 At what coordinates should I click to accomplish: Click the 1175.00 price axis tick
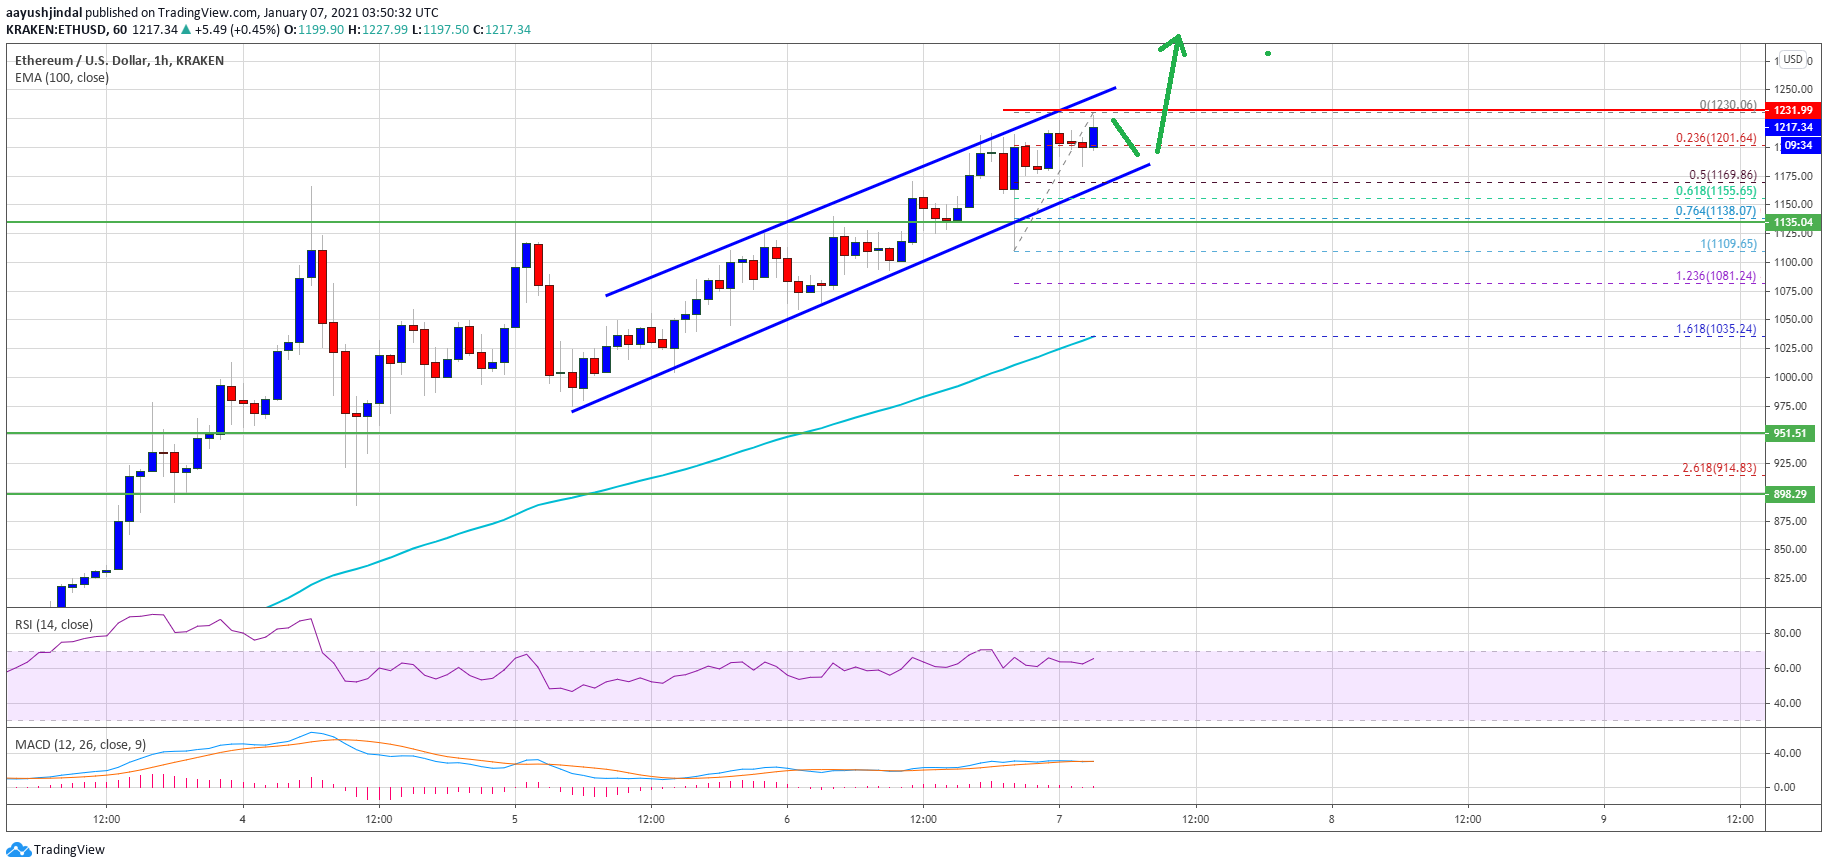[x=1793, y=176]
